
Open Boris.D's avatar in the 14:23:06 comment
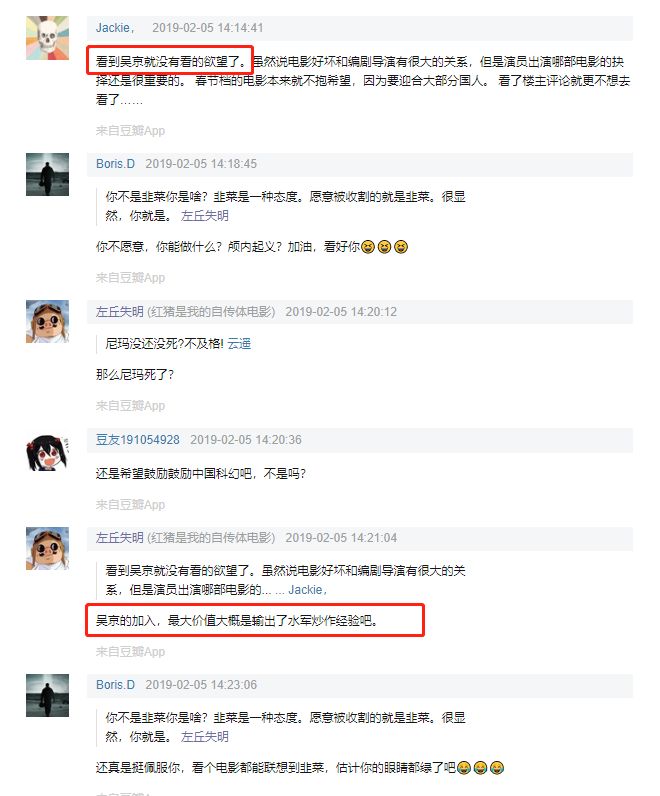point(47,695)
